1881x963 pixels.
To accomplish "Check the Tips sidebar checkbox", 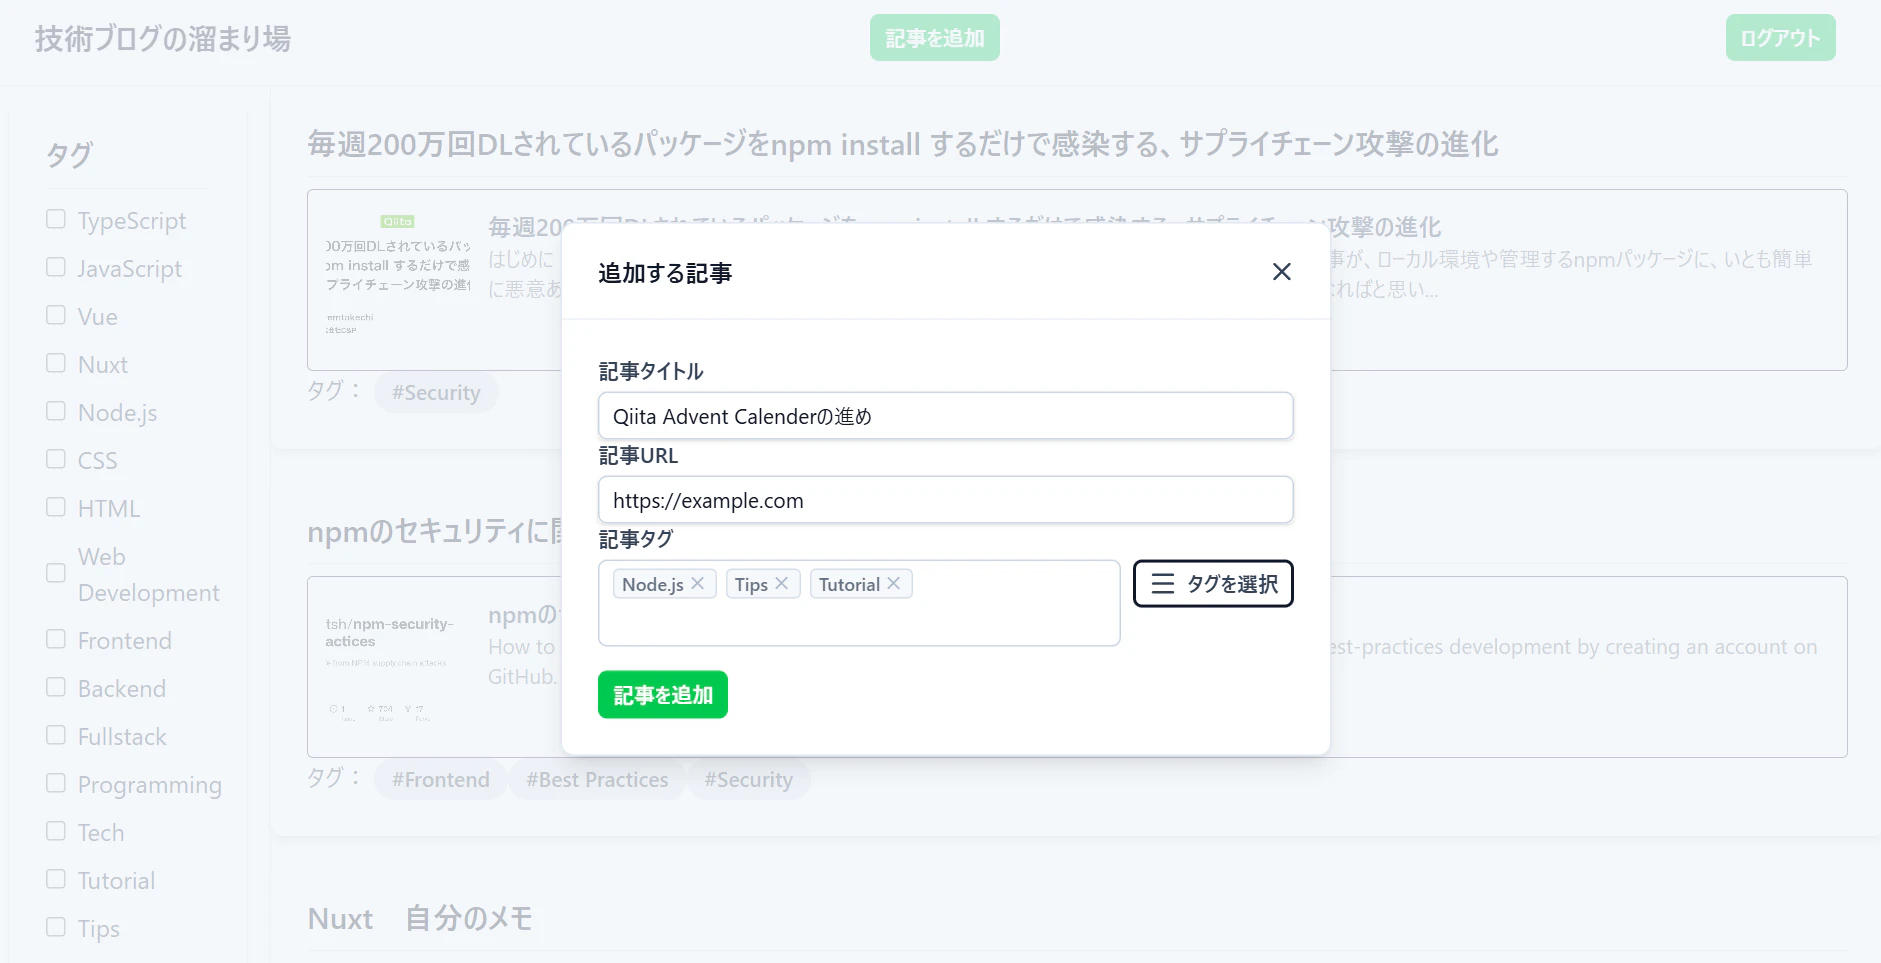I will tap(56, 927).
